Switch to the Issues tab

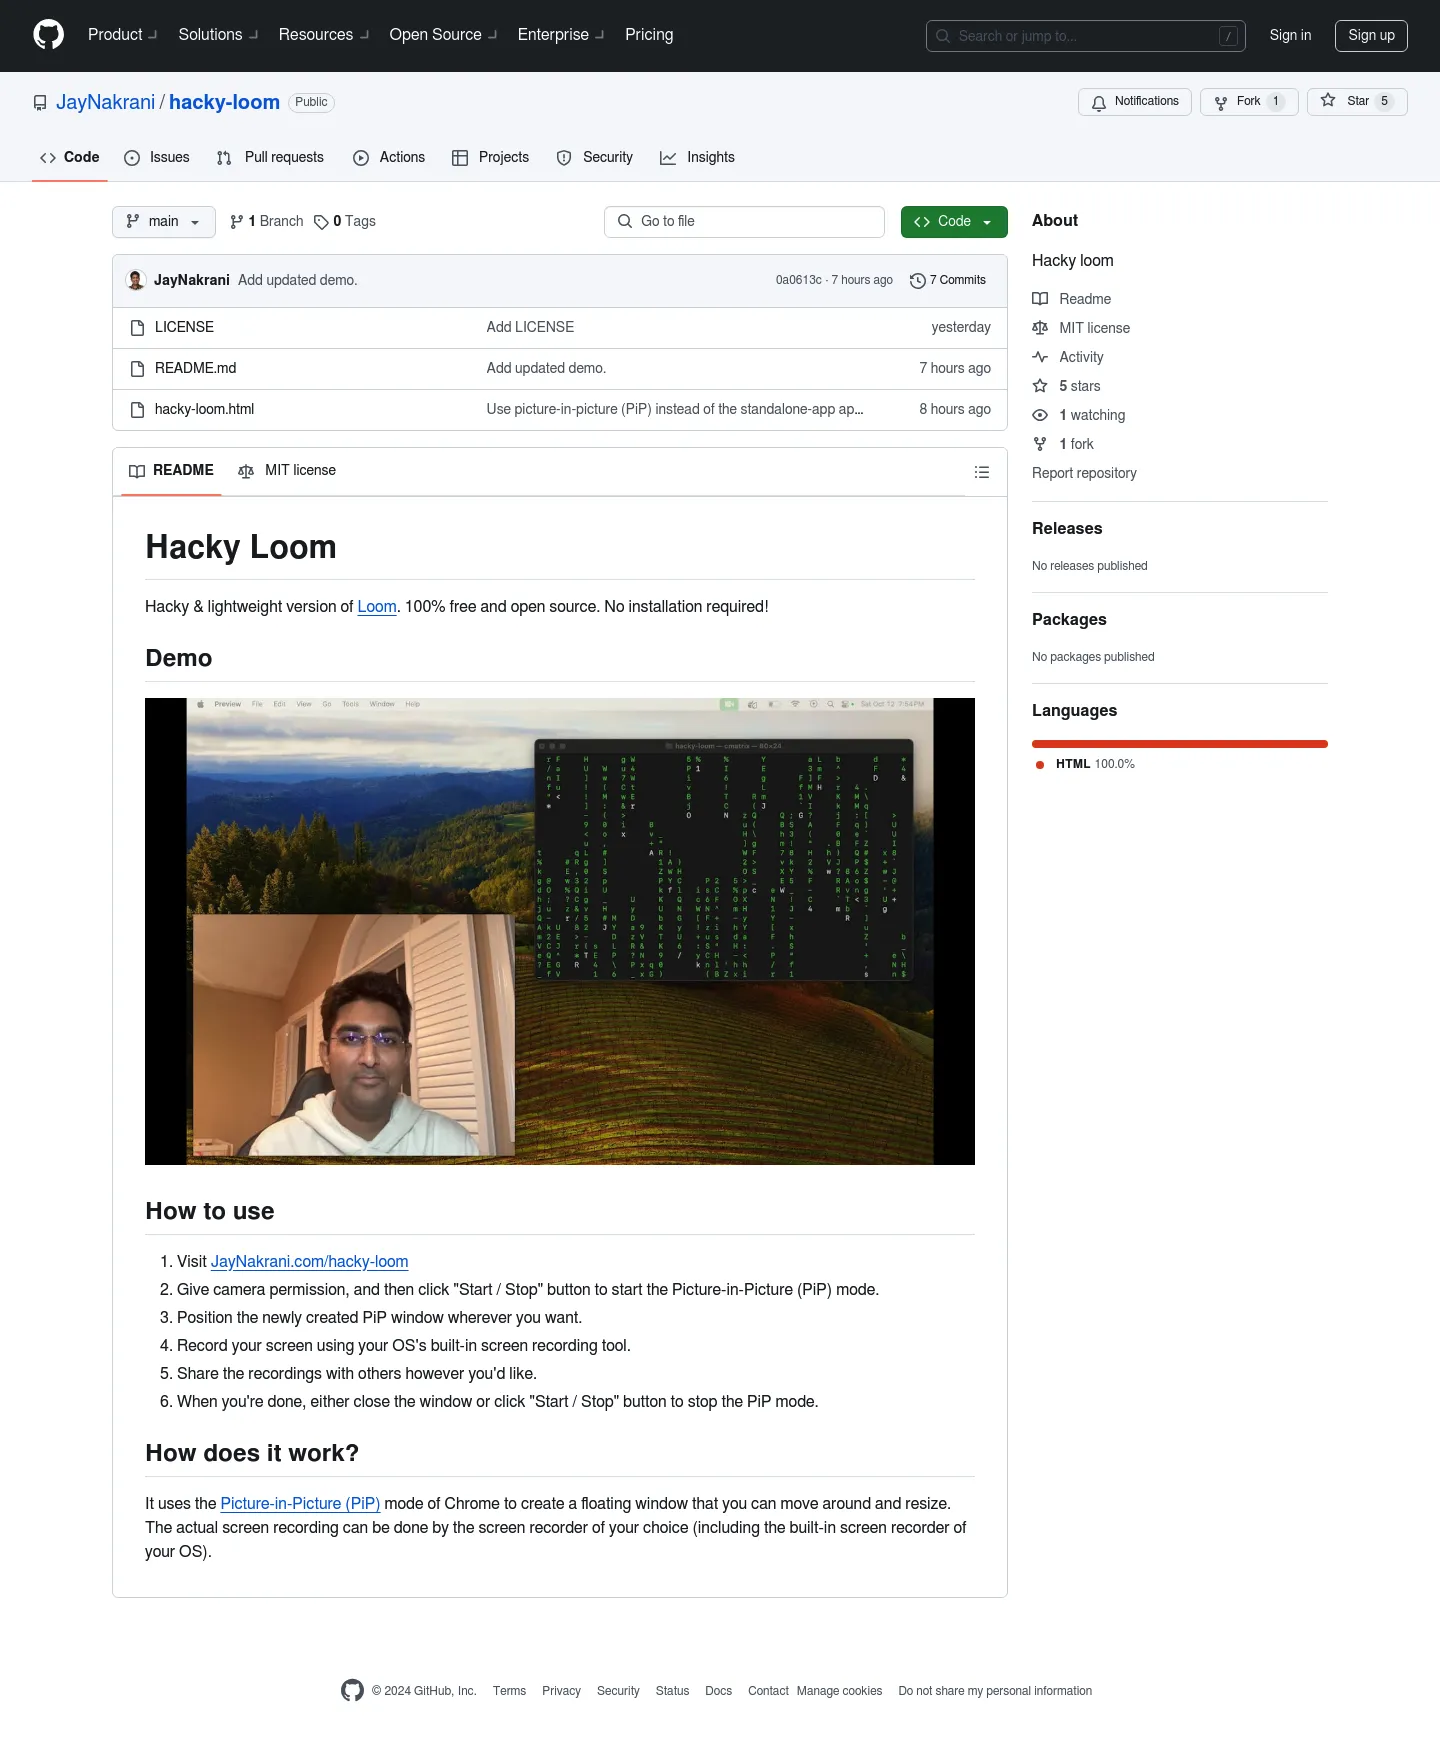[x=157, y=158]
